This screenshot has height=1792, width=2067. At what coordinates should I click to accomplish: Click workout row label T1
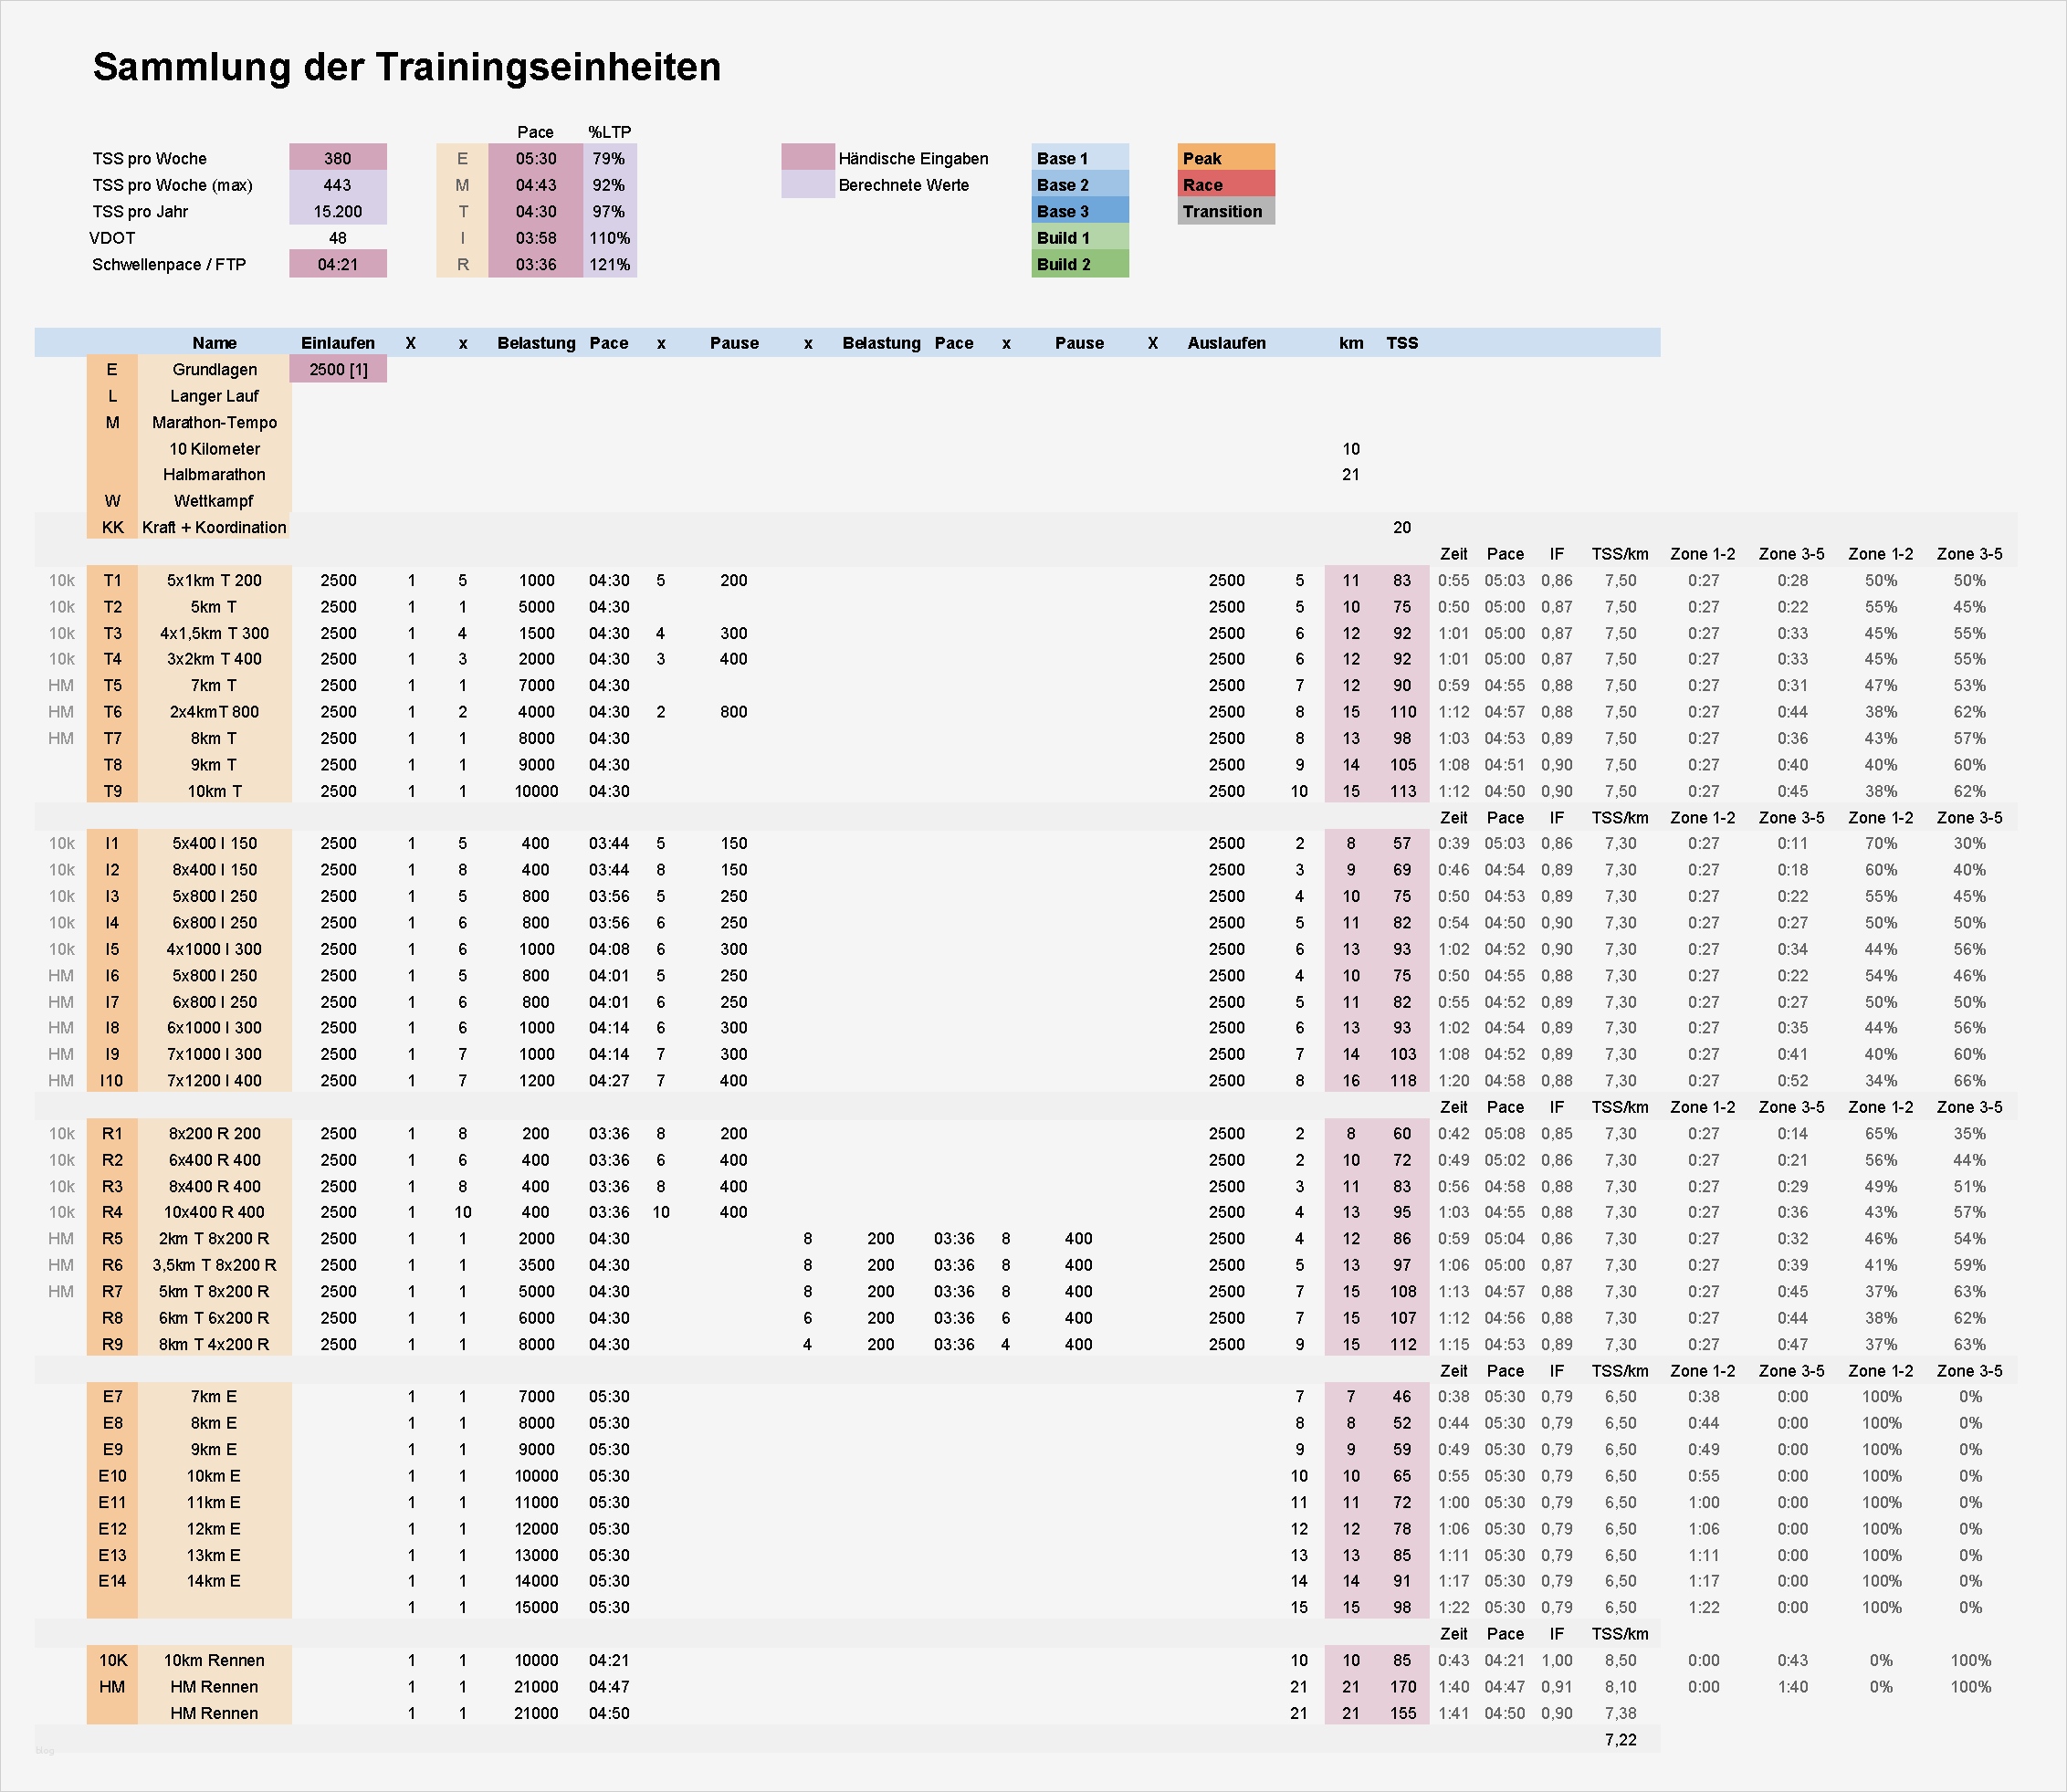click(x=112, y=580)
